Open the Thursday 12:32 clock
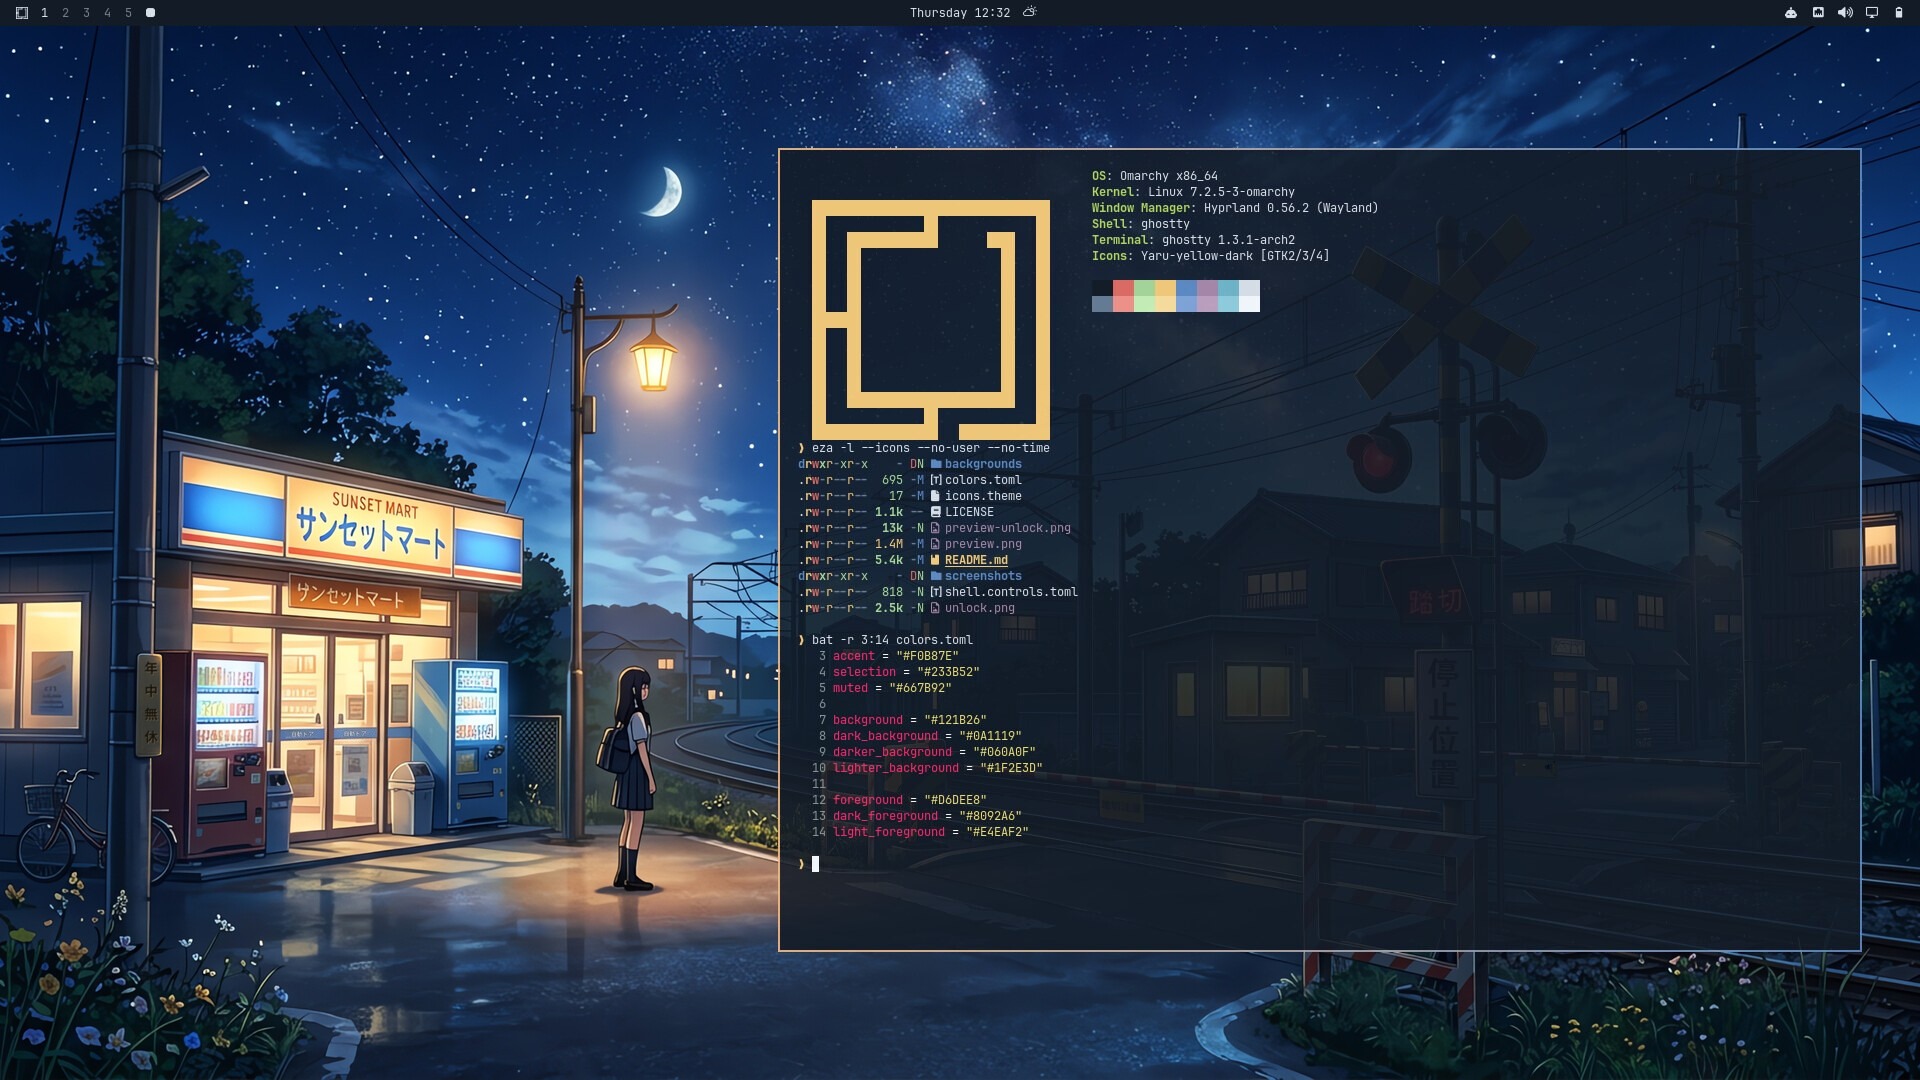Image resolution: width=1920 pixels, height=1080 pixels. (x=959, y=13)
